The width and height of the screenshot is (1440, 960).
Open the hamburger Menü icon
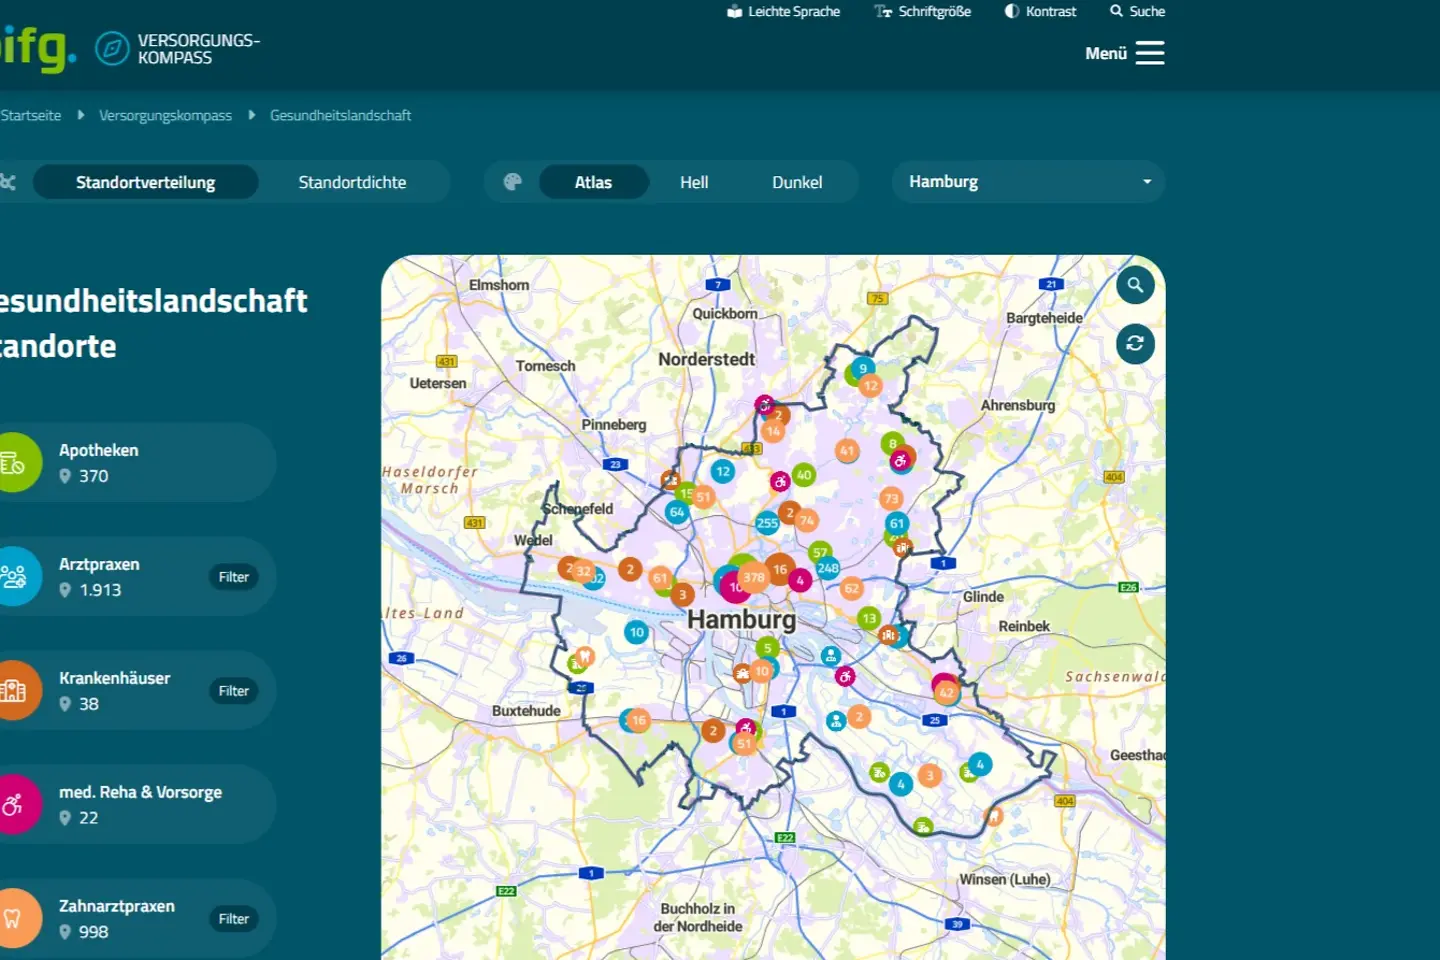[1150, 53]
